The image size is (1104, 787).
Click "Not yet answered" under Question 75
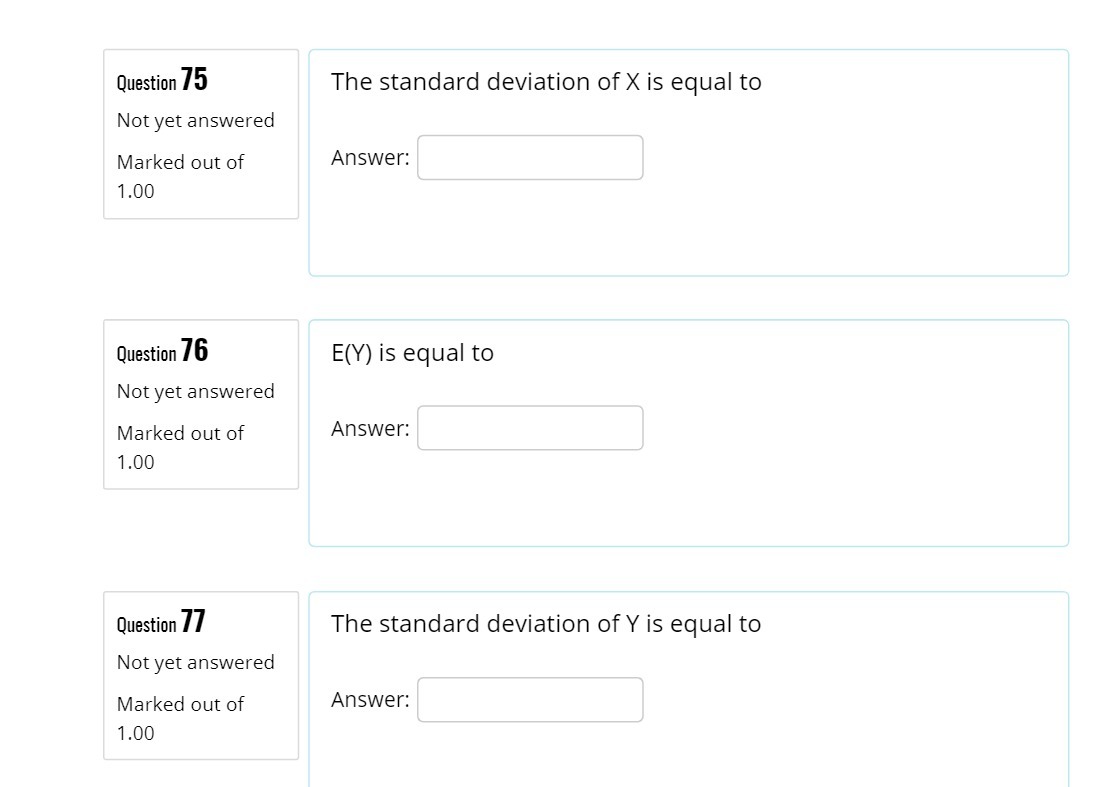coord(195,120)
